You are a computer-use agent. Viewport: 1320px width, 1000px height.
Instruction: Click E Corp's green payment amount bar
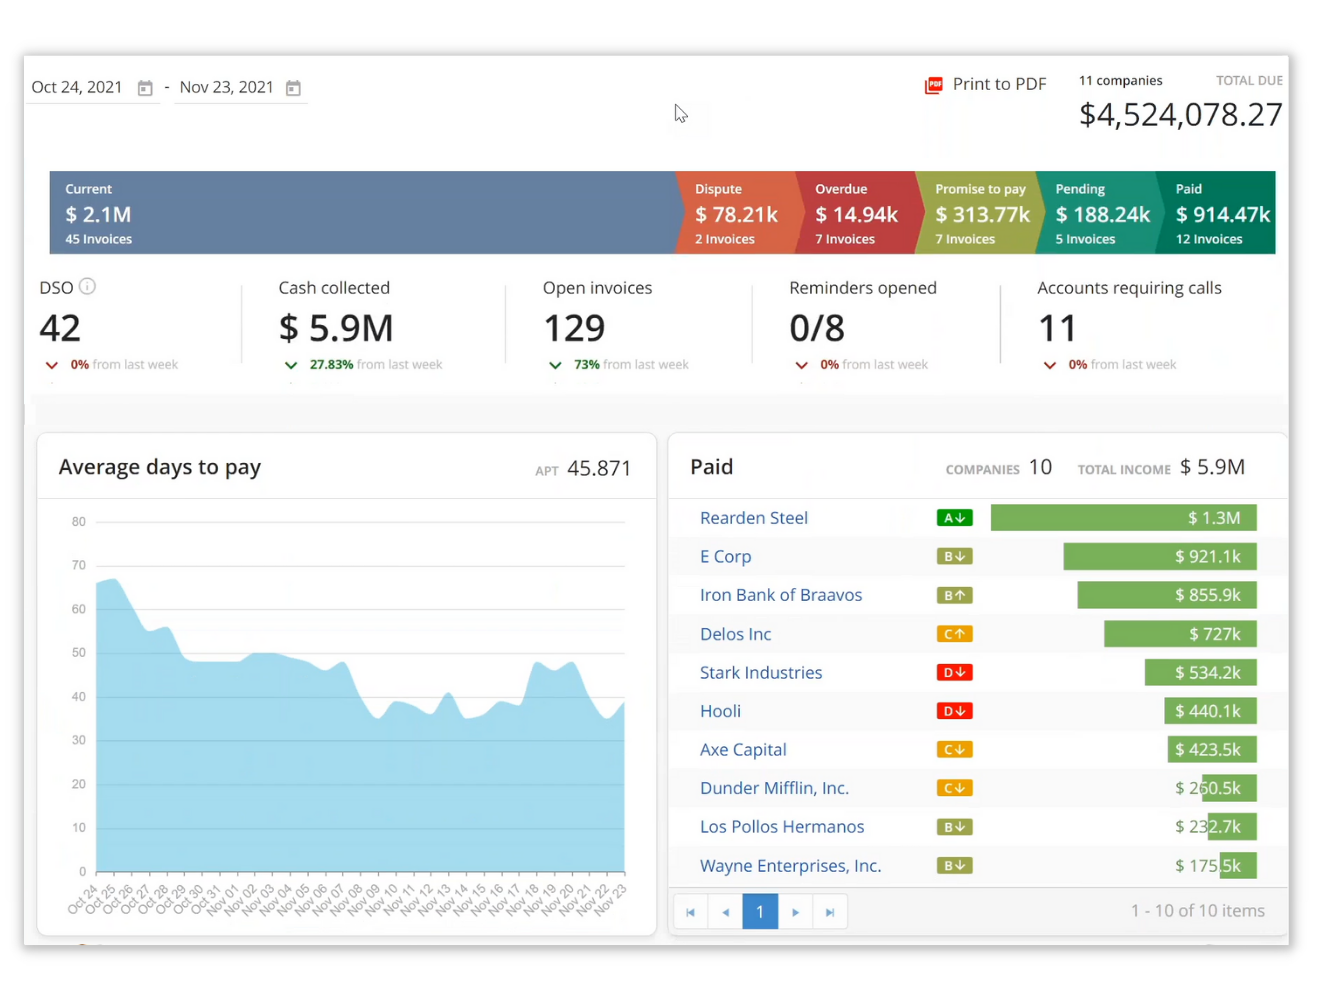click(x=1160, y=556)
